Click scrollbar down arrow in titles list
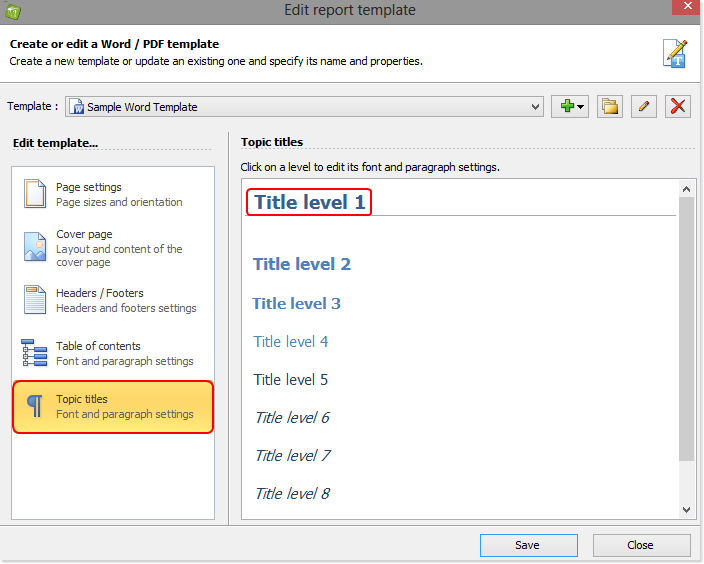 (x=686, y=510)
